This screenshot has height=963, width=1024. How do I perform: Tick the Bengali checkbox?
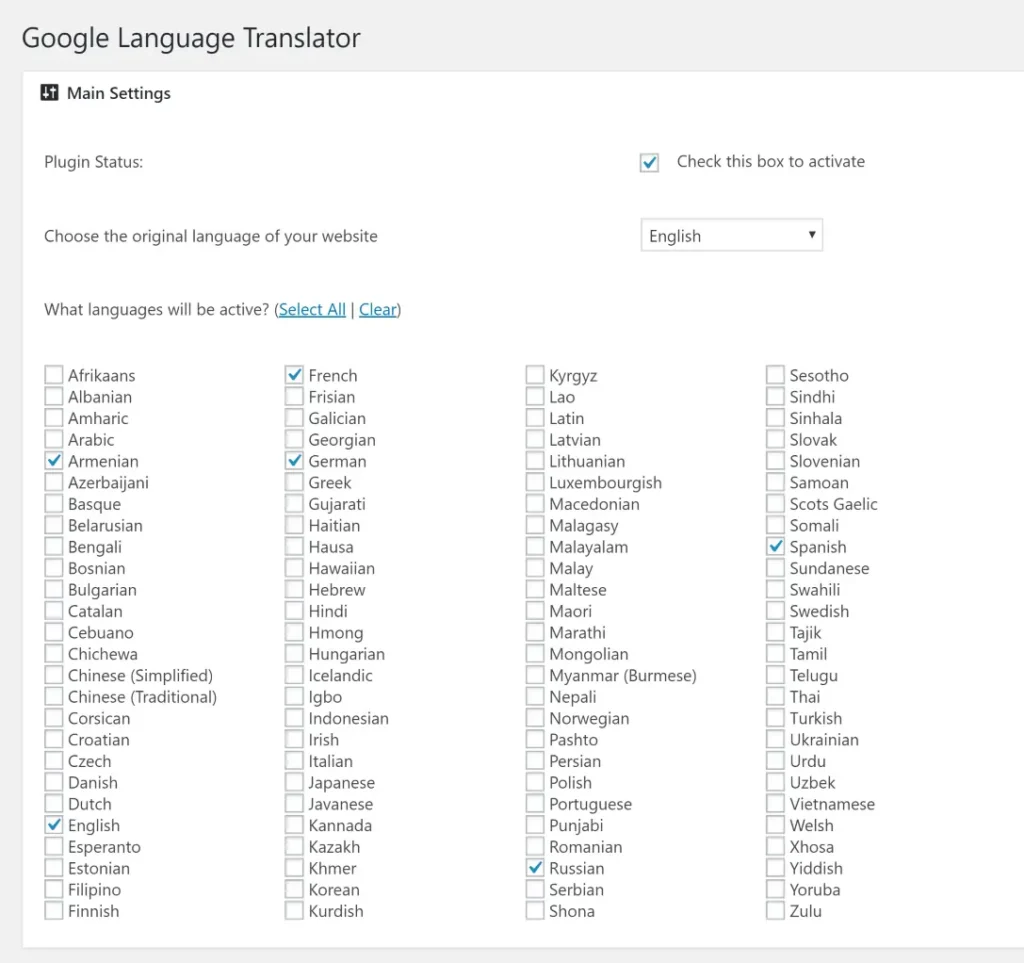coord(54,546)
